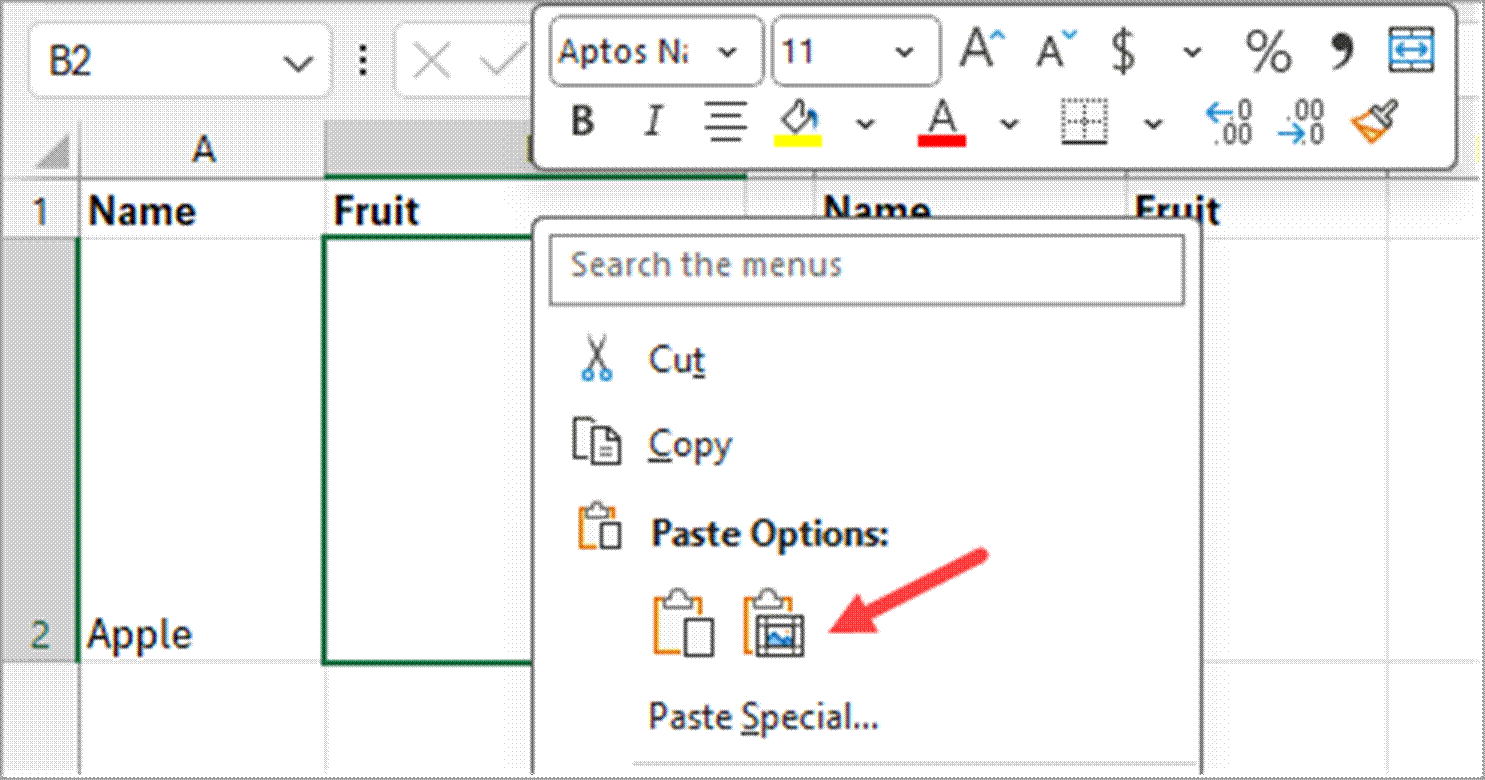The height and width of the screenshot is (780, 1485).
Task: Click the default Paste option icon
Action: coord(684,626)
